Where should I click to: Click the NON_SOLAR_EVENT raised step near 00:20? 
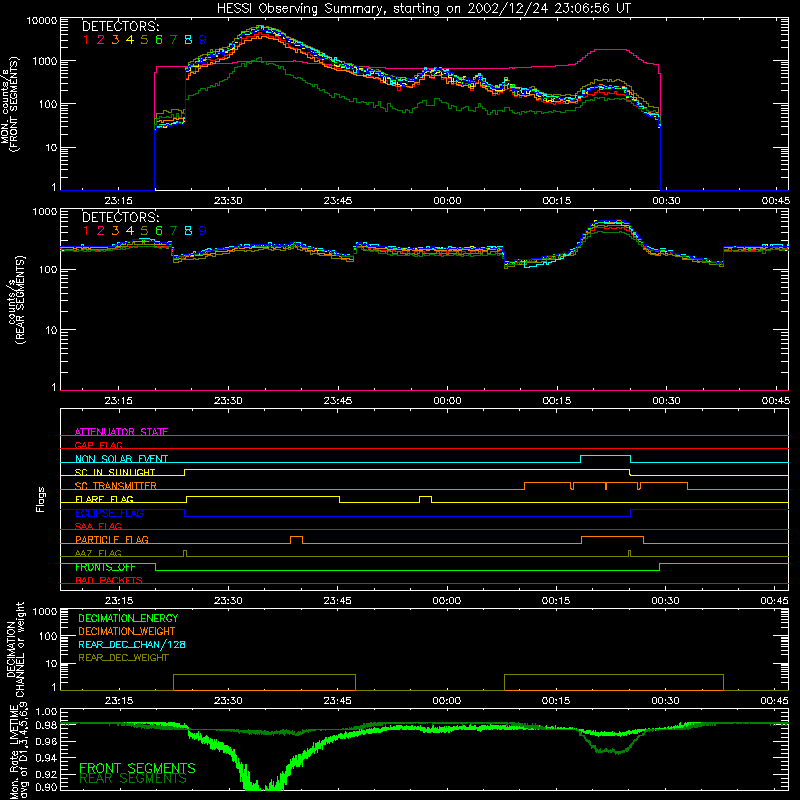pos(606,459)
